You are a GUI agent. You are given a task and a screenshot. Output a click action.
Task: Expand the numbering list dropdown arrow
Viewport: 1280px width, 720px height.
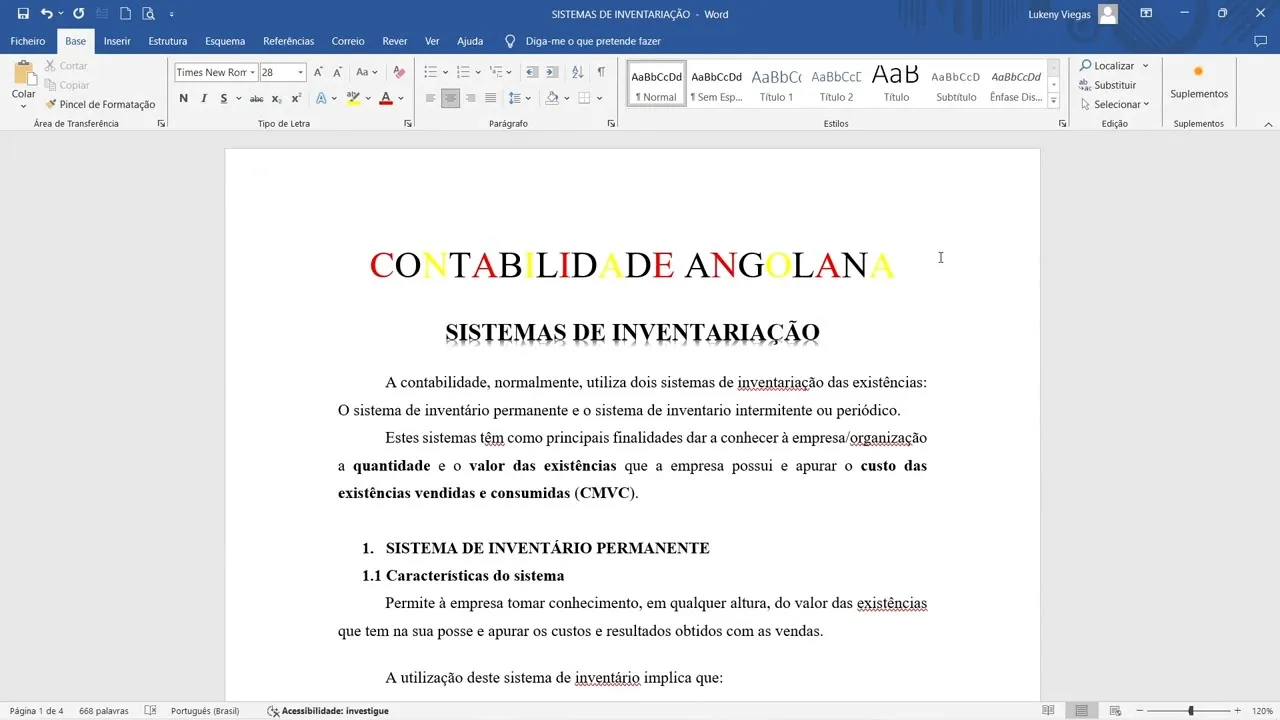(478, 72)
